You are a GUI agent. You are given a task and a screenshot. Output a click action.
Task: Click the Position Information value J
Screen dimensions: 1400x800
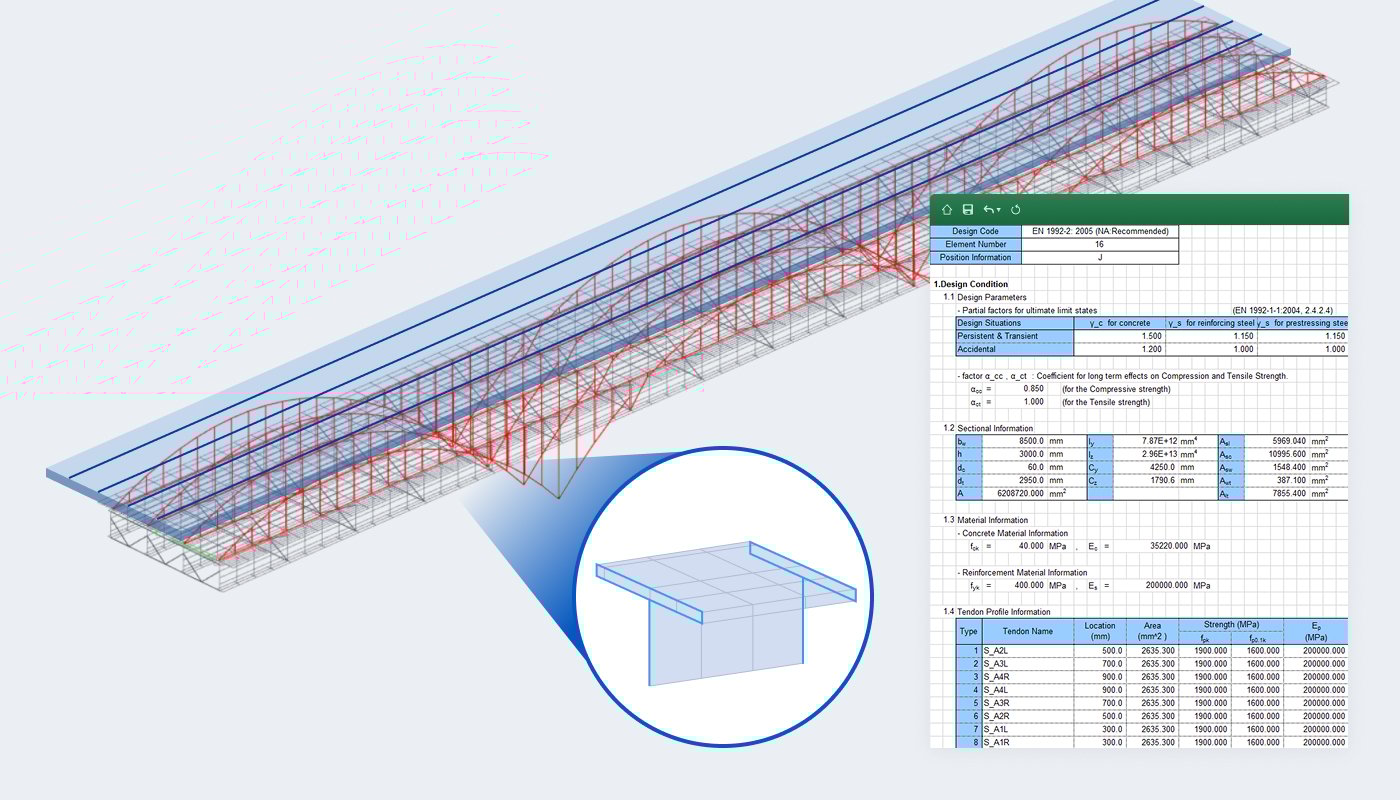[1100, 257]
